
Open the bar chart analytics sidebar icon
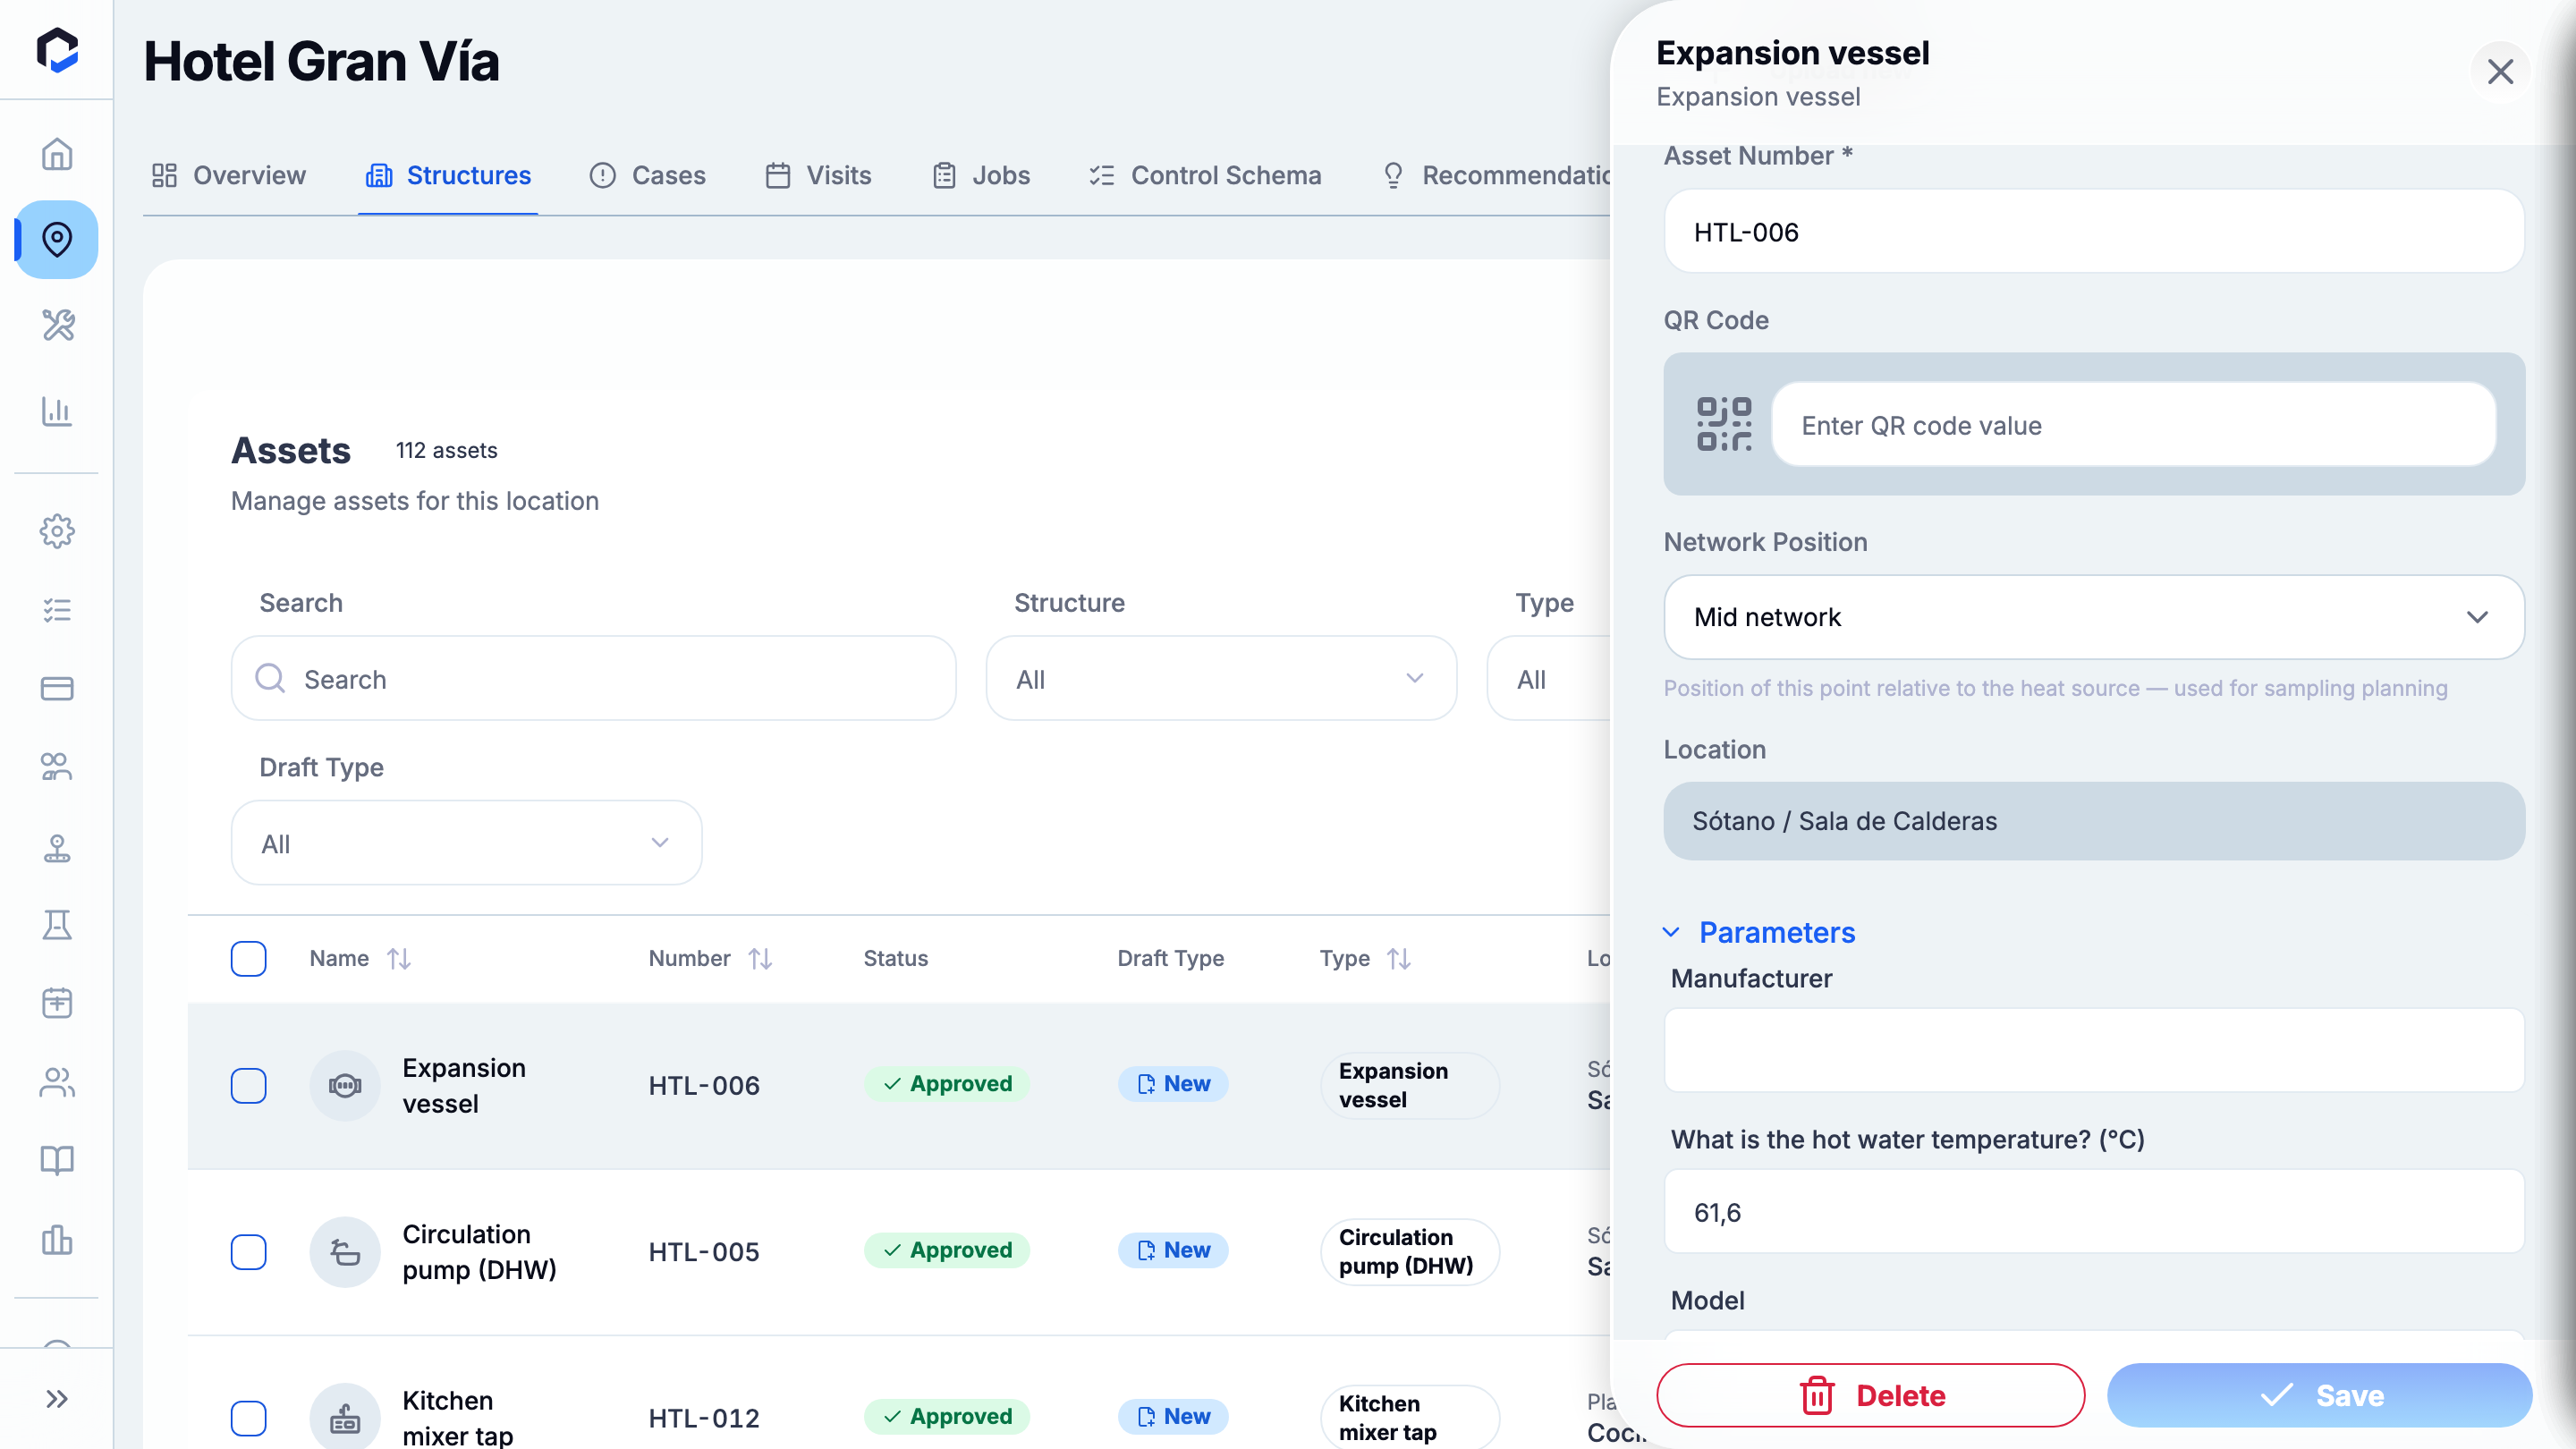click(57, 411)
